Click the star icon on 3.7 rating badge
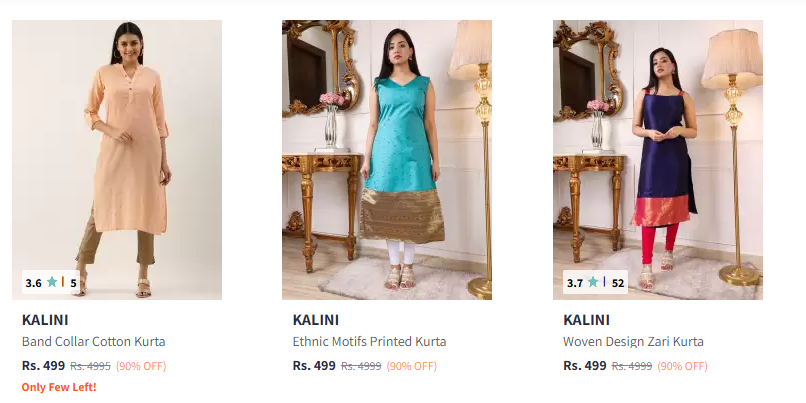This screenshot has height=403, width=806. coord(593,282)
